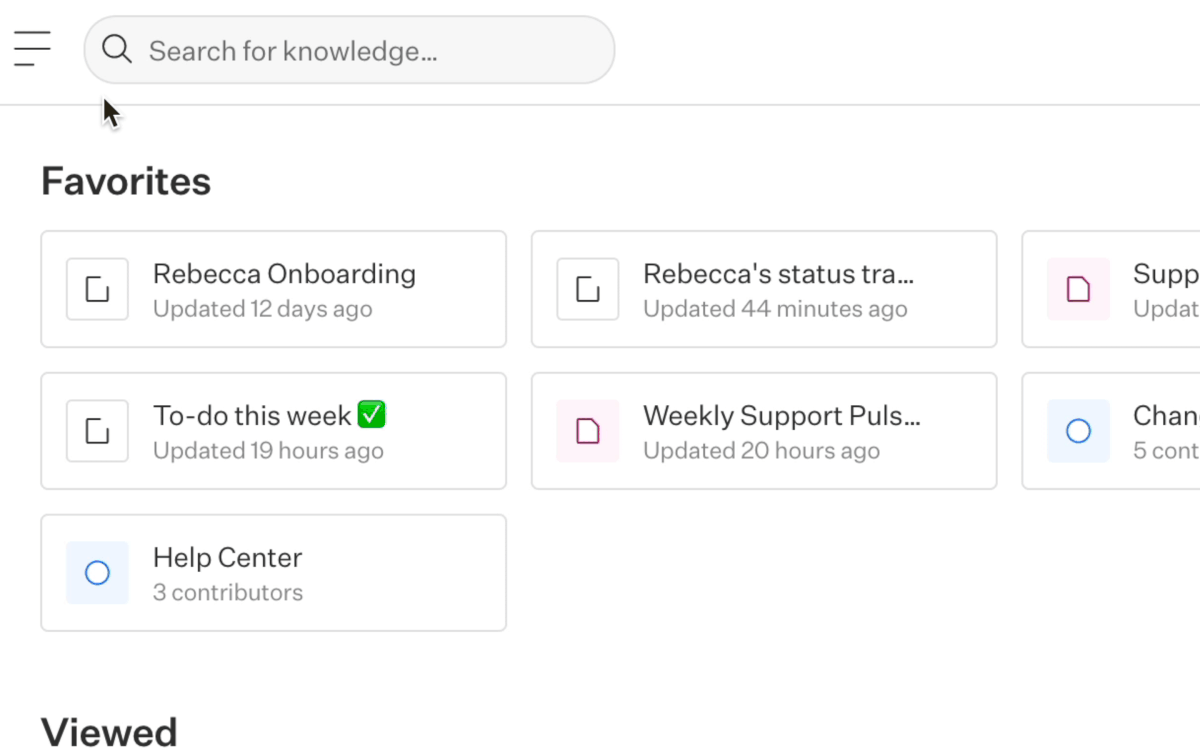Screen dimensions: 1200x750
Task: Click the Viewed section heading
Action: point(109,732)
